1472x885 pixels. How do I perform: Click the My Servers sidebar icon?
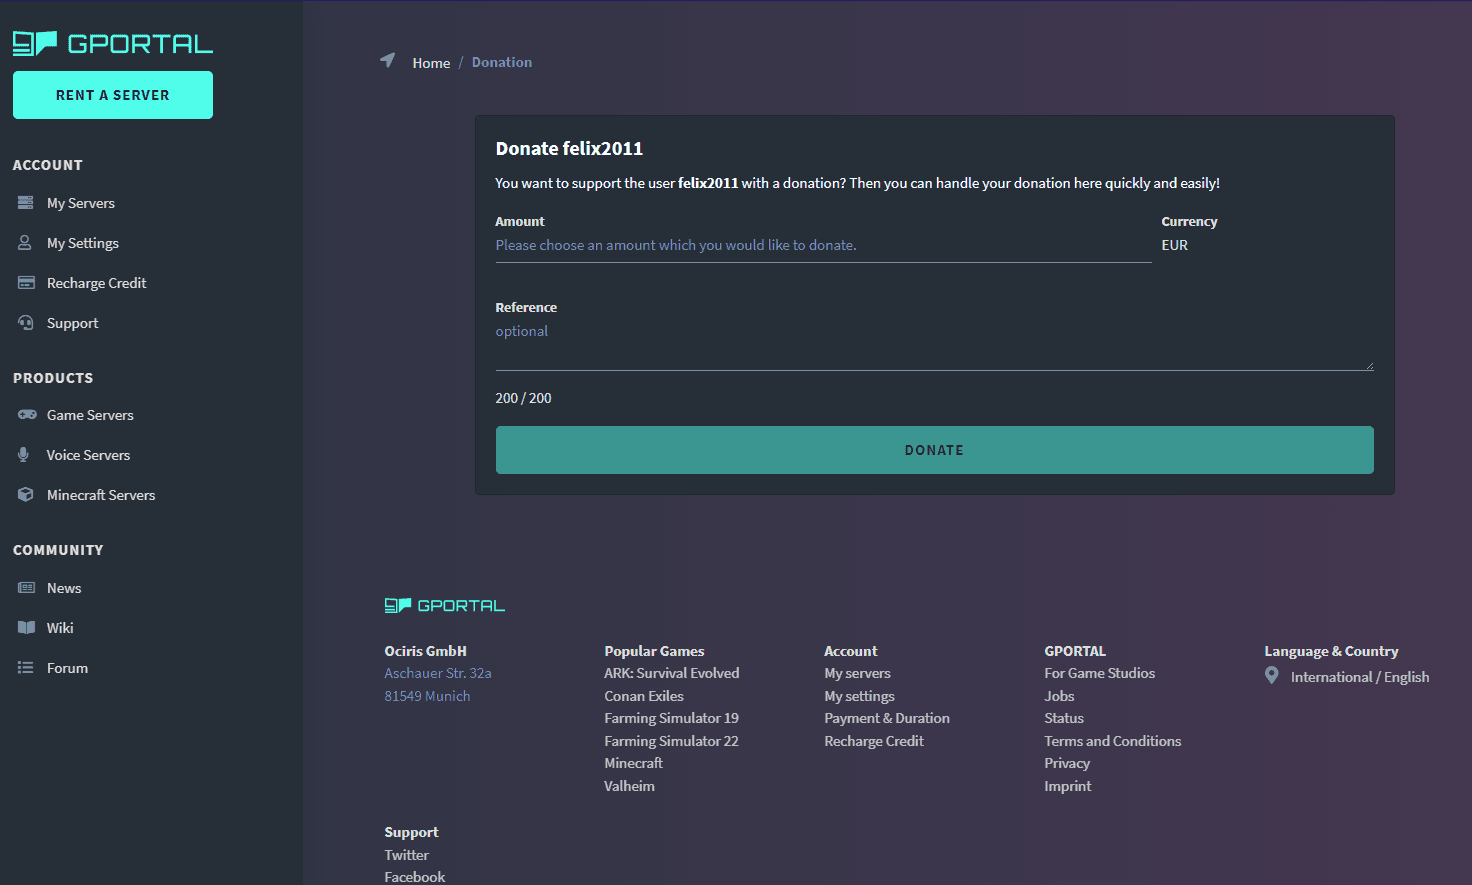(x=26, y=203)
